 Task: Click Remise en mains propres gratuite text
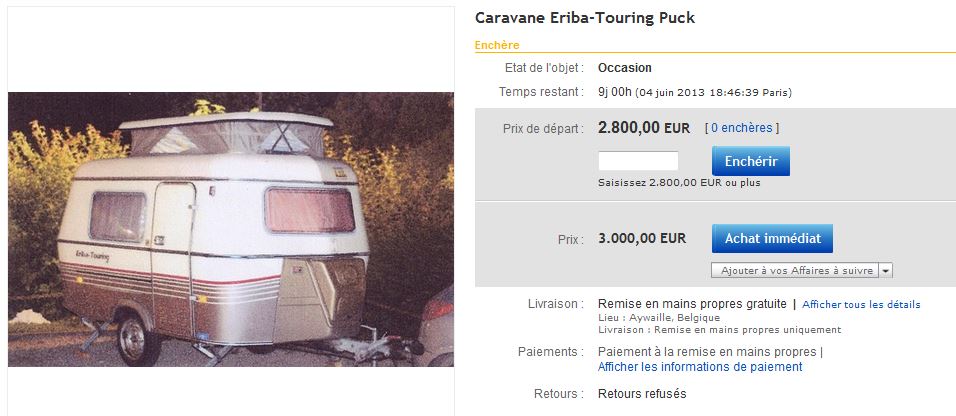[x=691, y=303]
